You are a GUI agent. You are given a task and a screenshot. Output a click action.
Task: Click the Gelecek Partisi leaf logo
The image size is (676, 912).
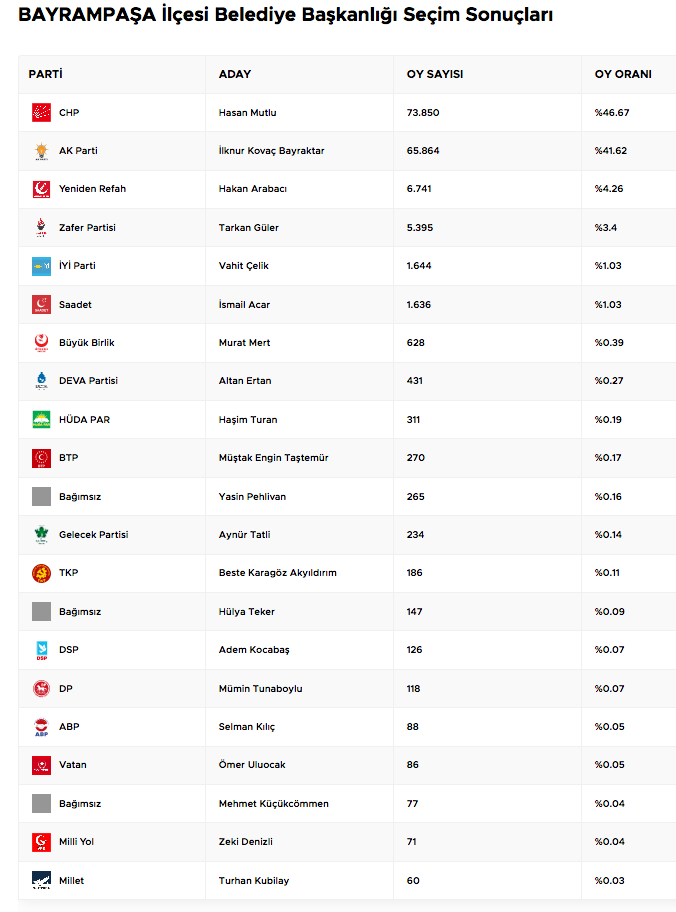click(41, 535)
